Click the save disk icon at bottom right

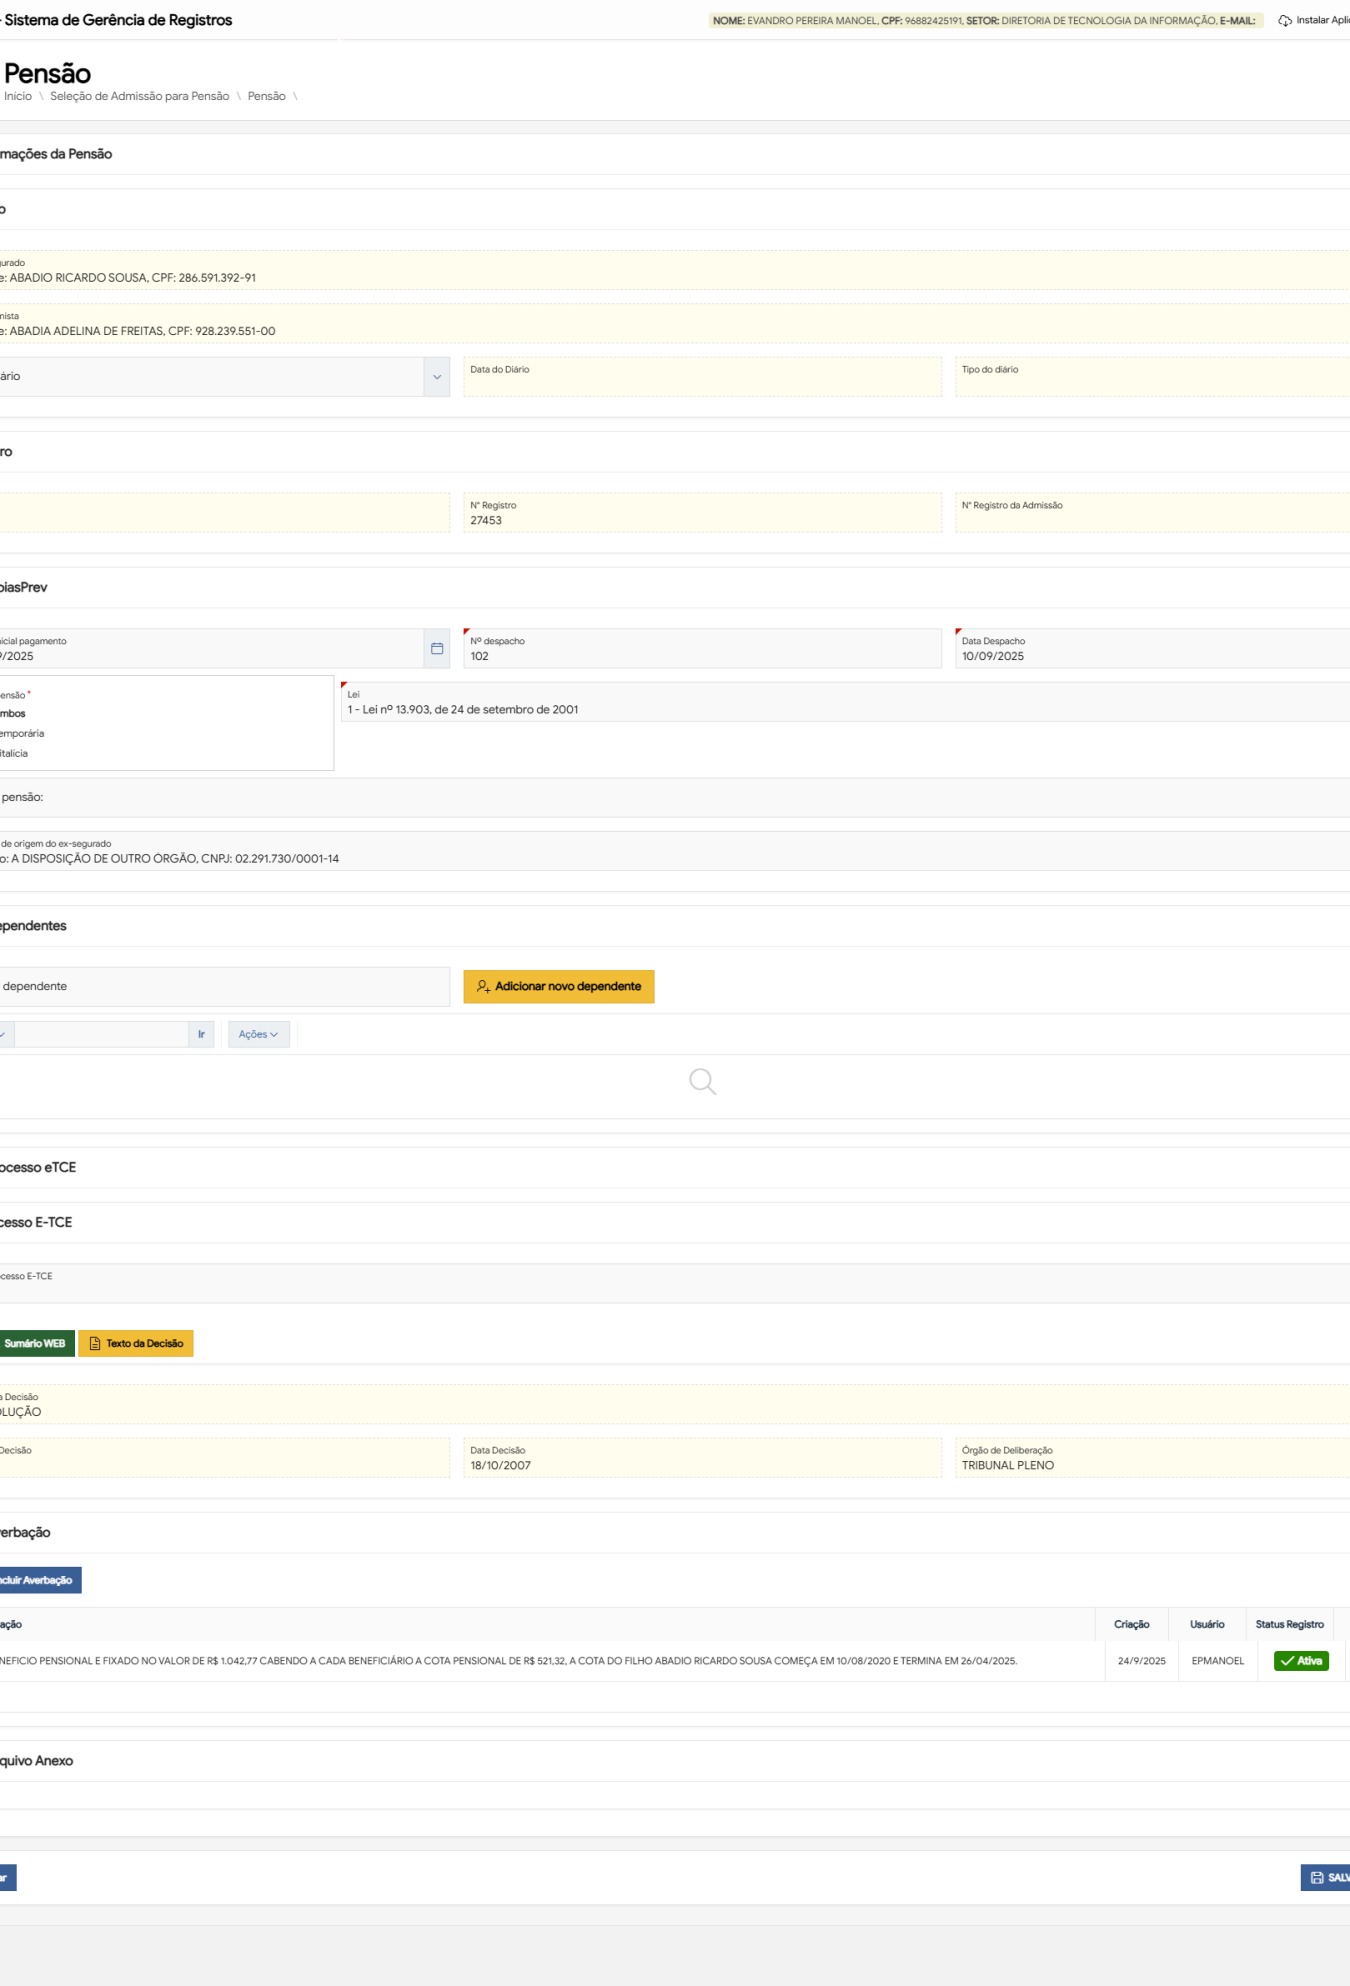(1317, 1878)
